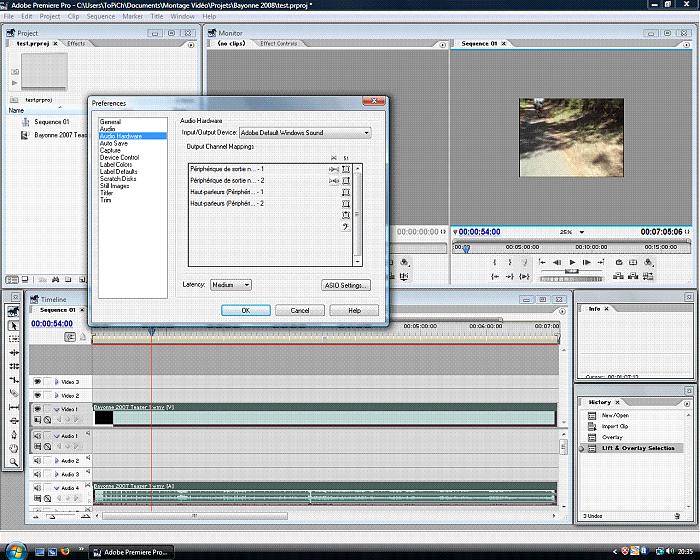Click the Loop button in Sequence monitor
The width and height of the screenshot is (700, 560).
(619, 263)
